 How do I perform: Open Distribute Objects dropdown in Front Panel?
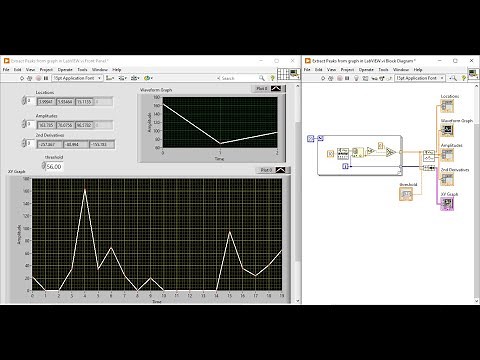tap(123, 78)
